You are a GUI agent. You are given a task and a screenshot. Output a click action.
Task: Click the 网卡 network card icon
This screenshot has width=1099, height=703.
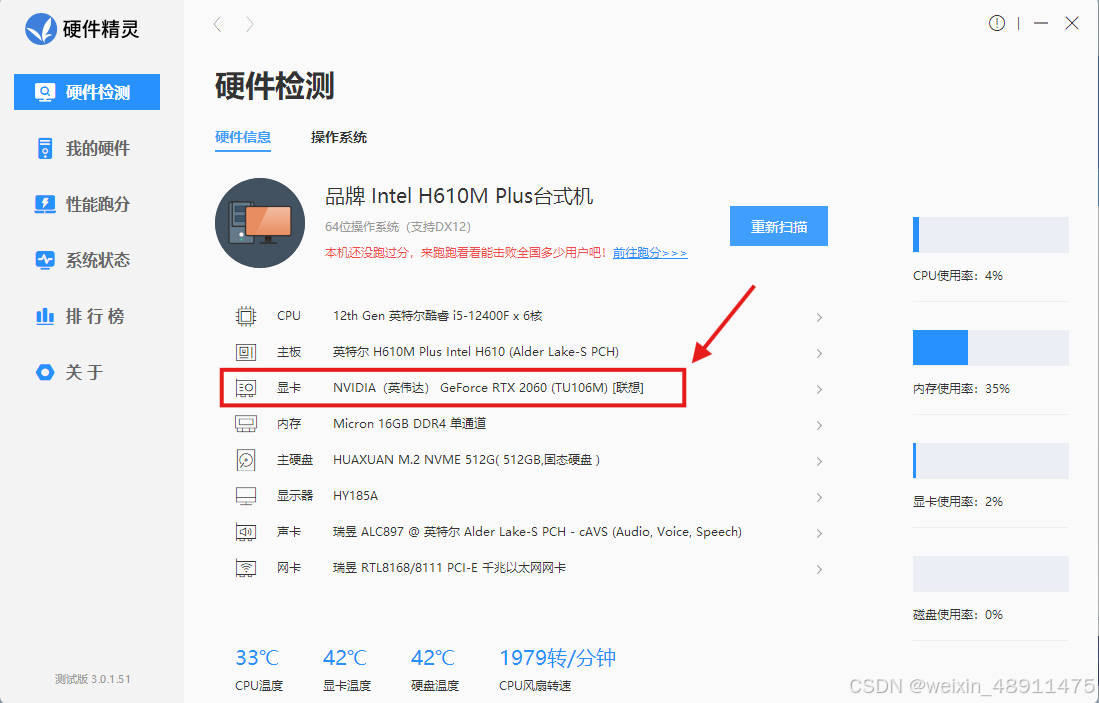click(246, 568)
